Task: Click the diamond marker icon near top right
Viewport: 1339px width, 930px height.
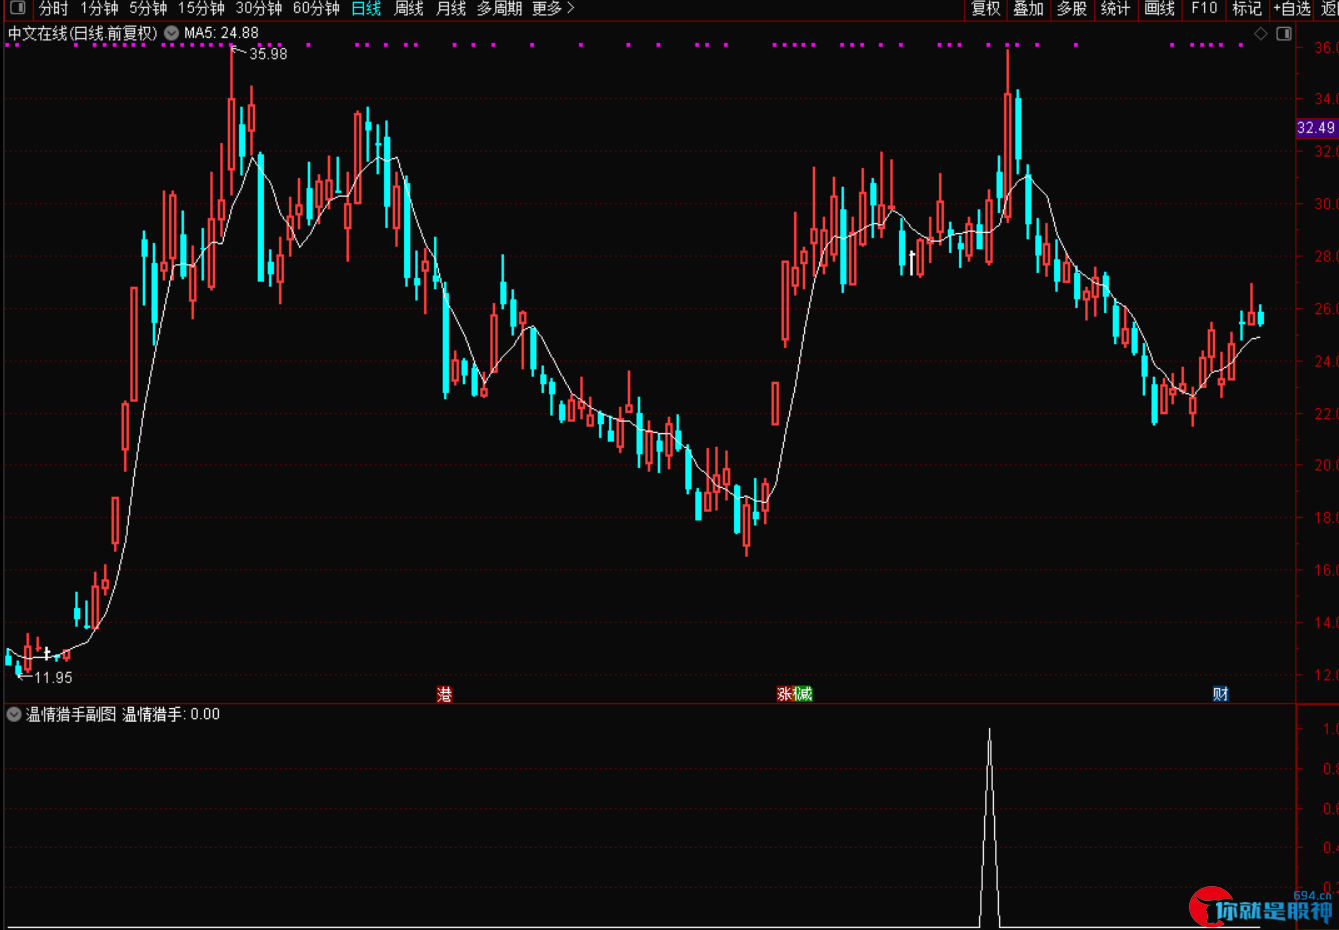Action: 1261,33
